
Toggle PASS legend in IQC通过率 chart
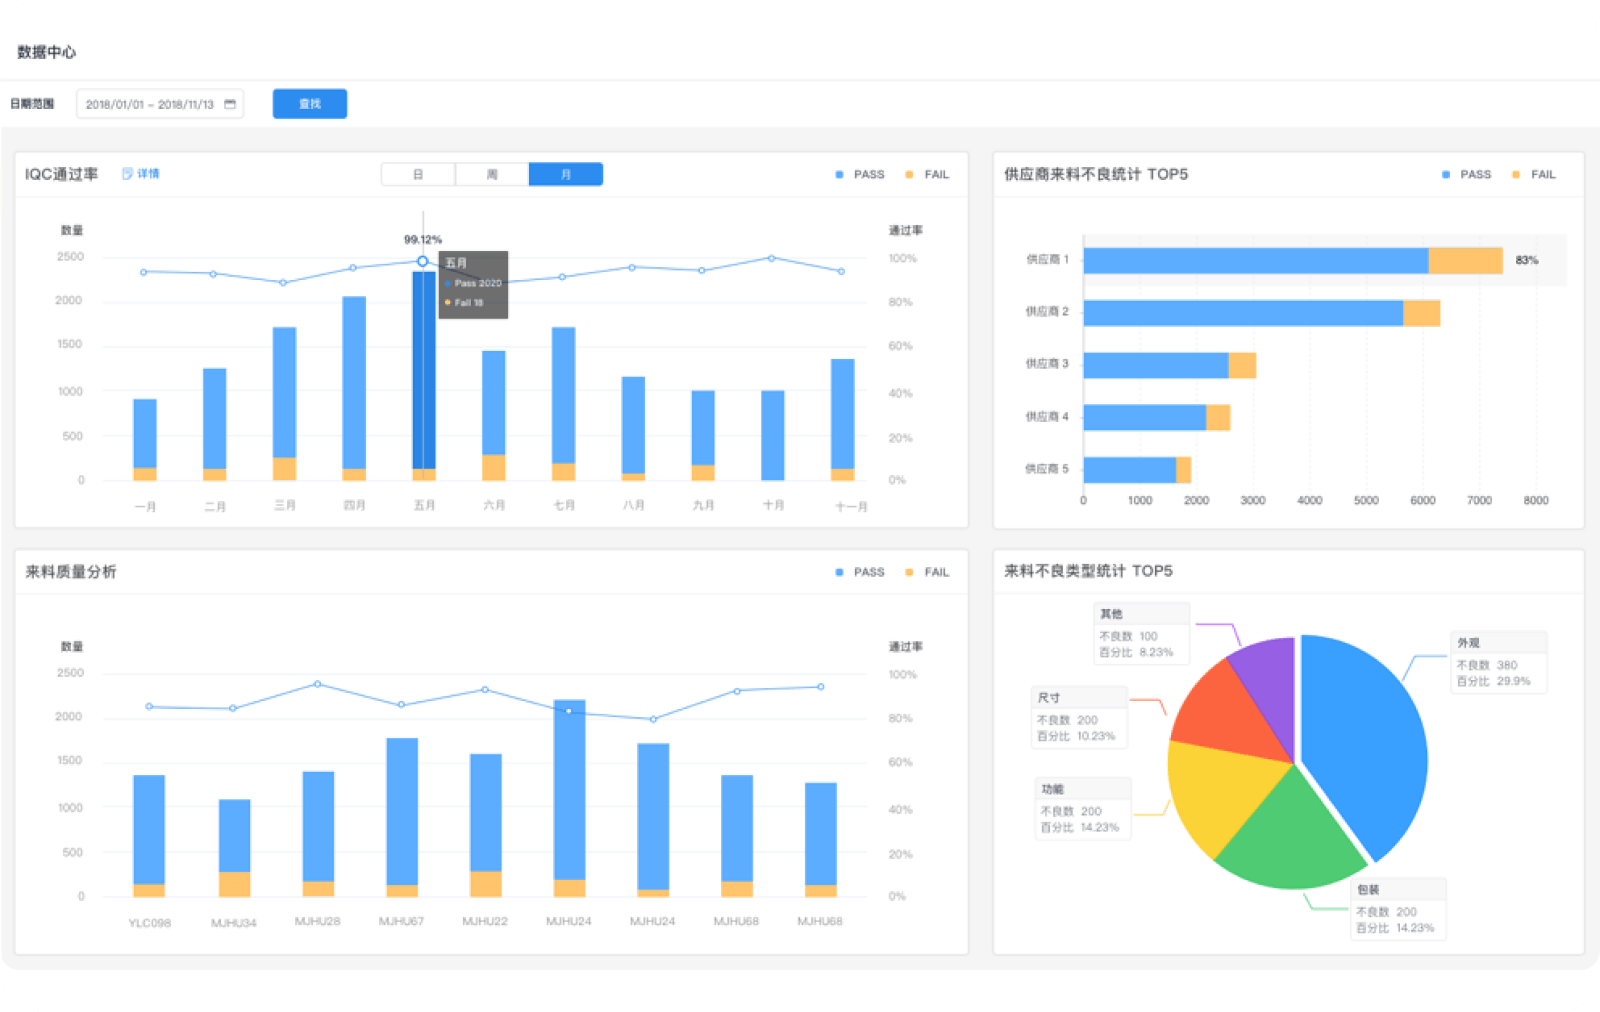pyautogui.click(x=860, y=175)
